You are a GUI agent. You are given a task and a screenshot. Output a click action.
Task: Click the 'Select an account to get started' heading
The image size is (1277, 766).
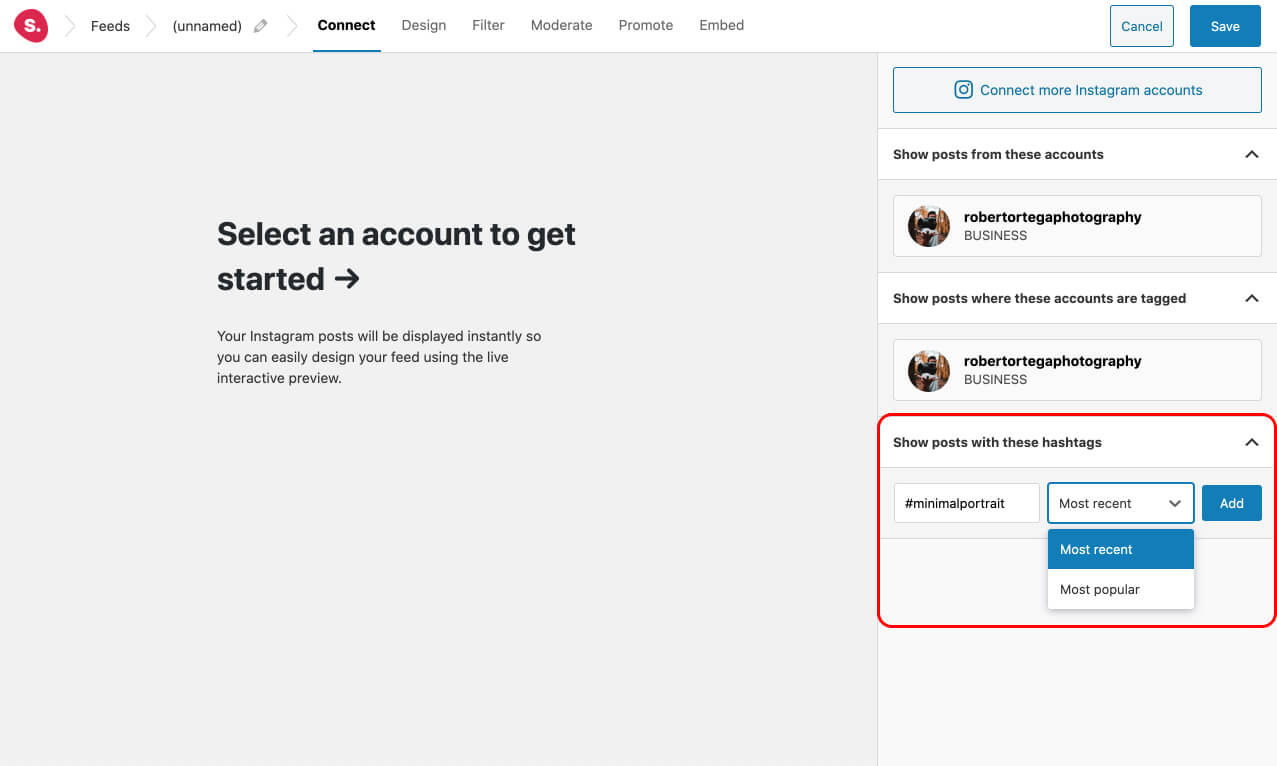click(396, 256)
